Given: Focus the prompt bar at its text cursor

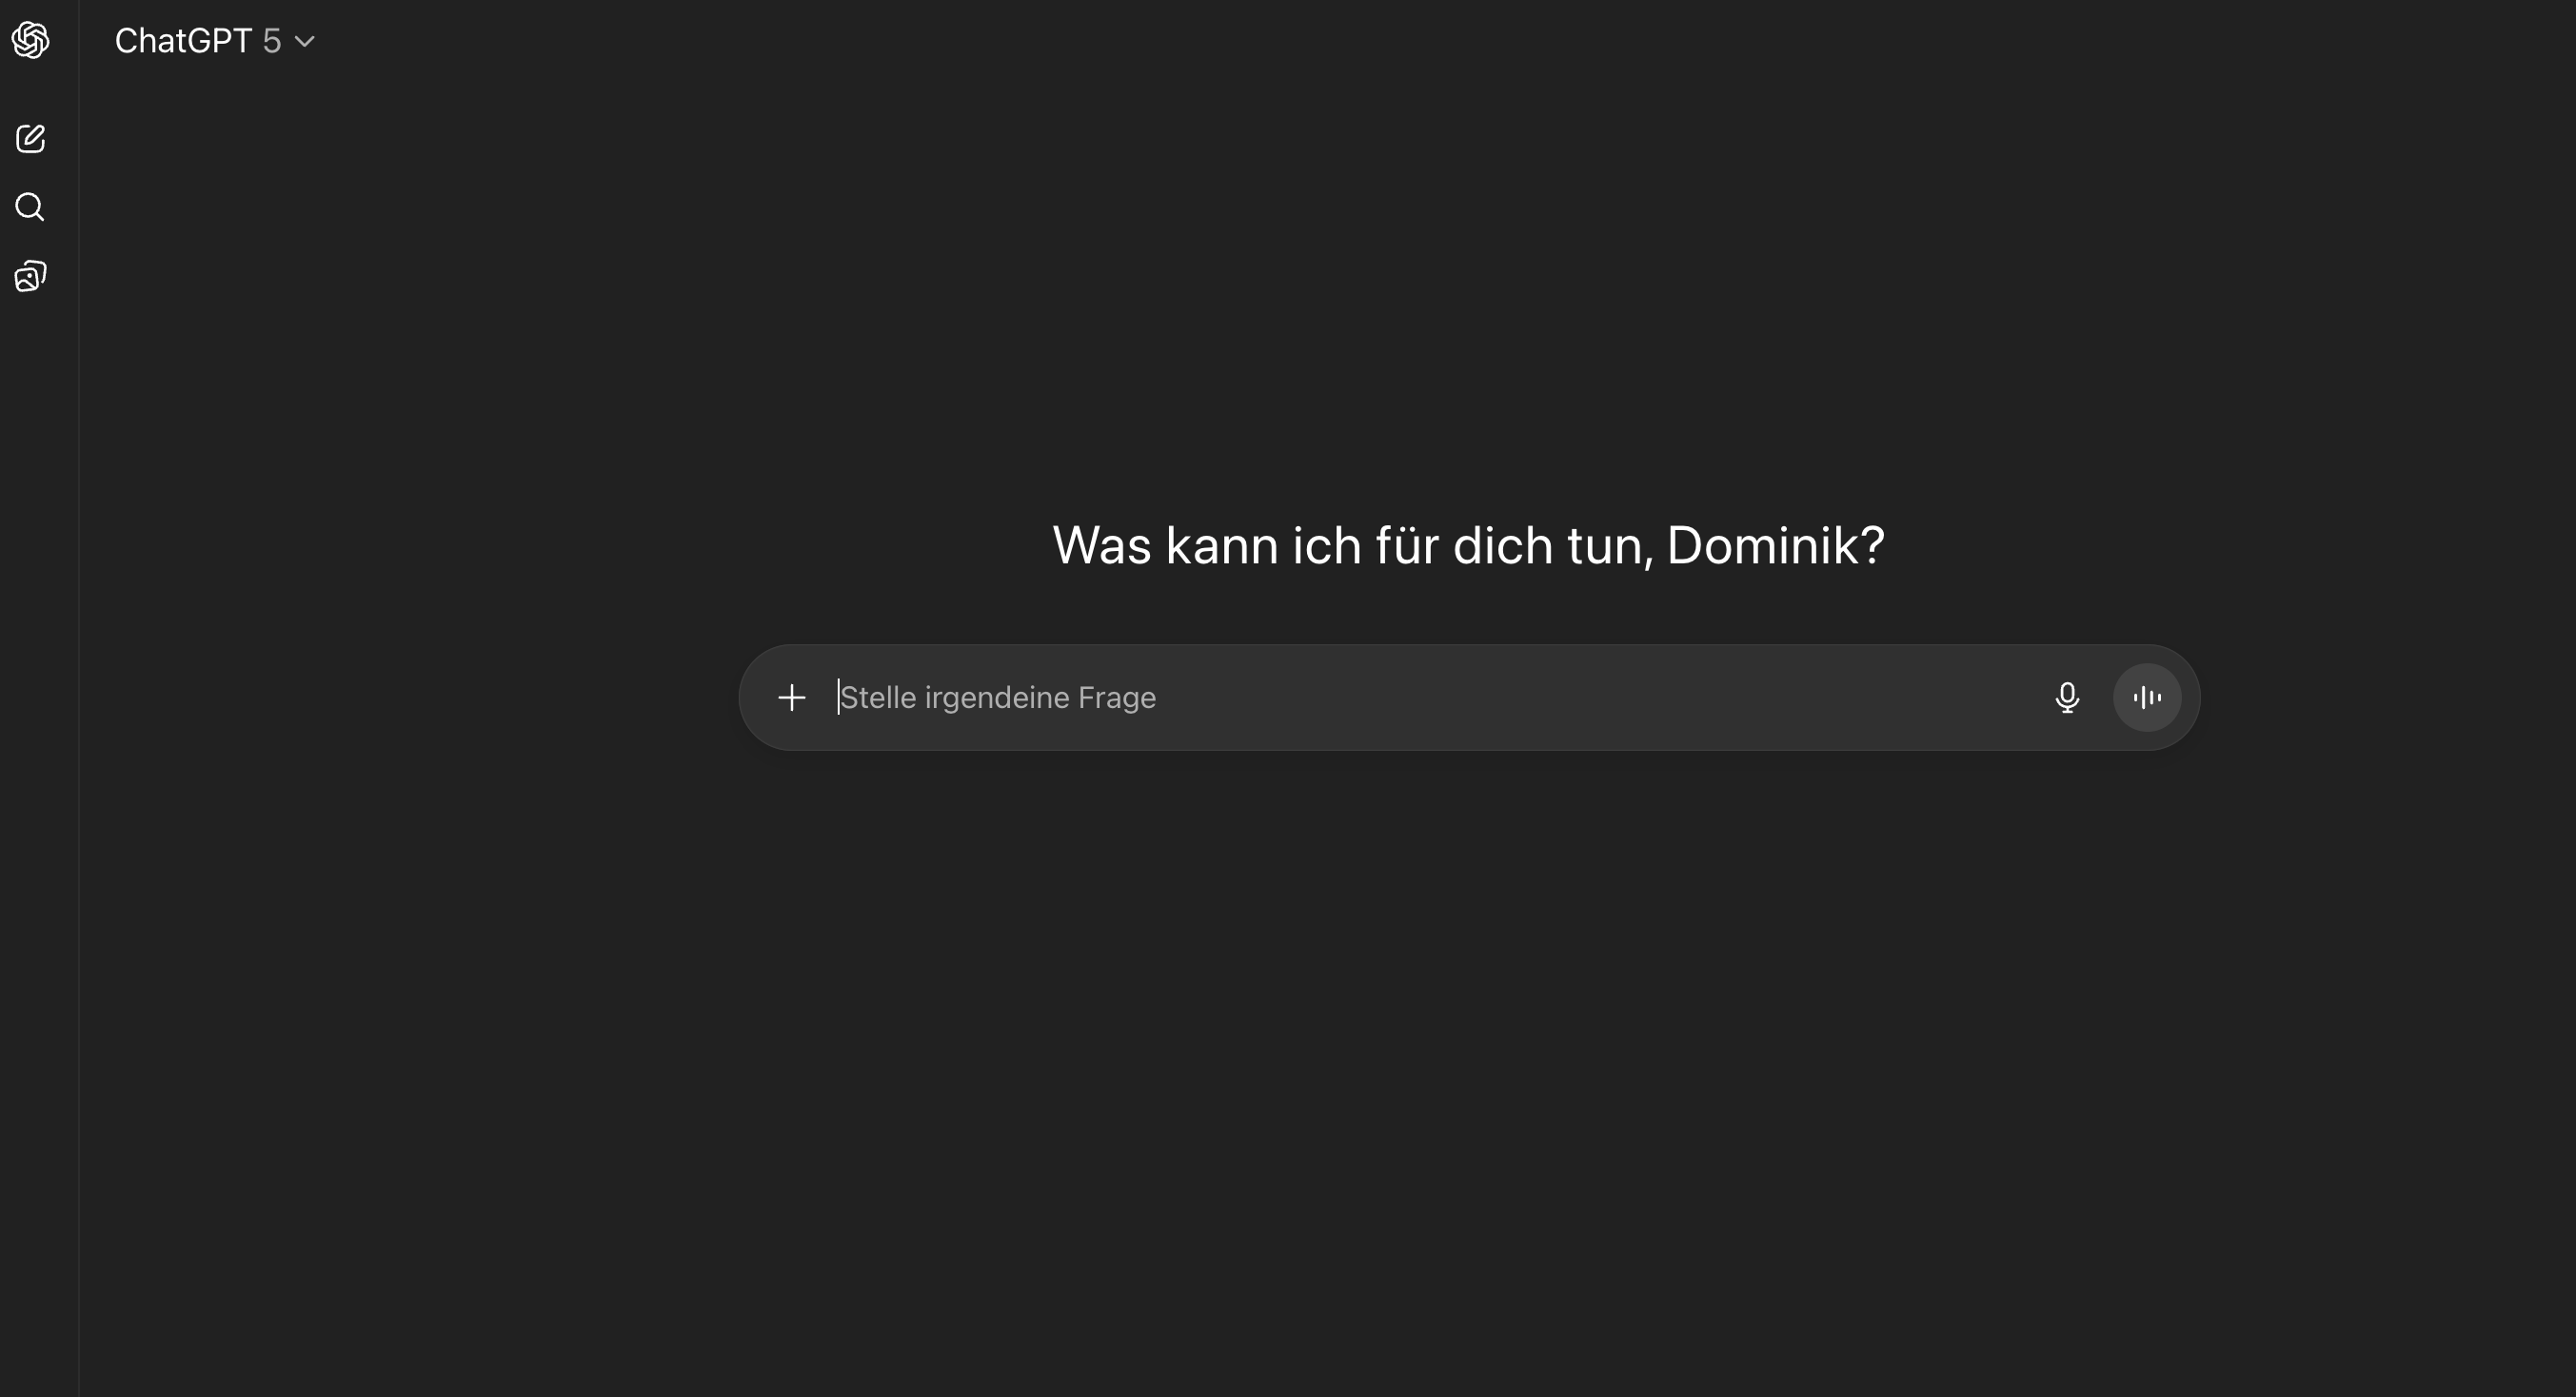Looking at the screenshot, I should pyautogui.click(x=839, y=697).
